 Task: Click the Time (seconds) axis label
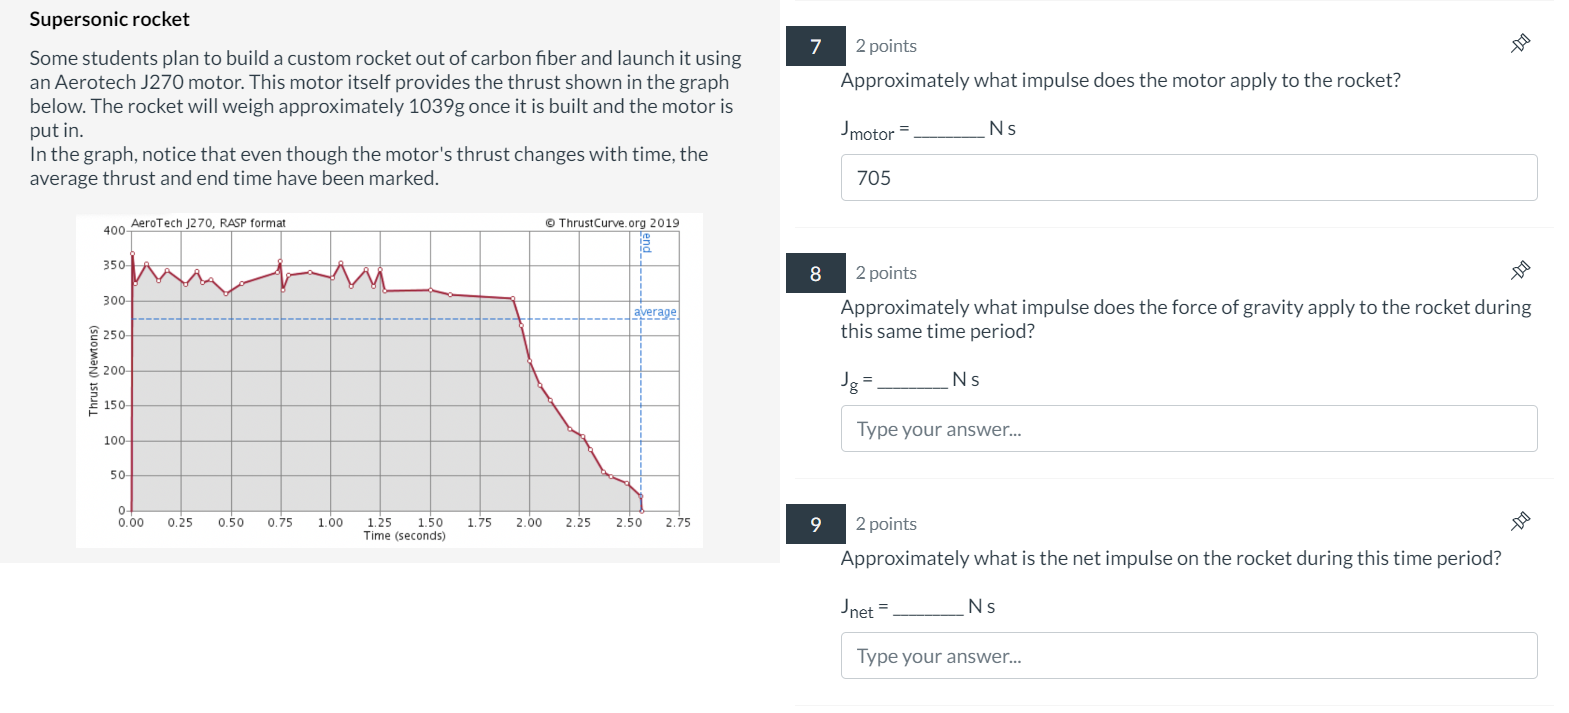404,535
